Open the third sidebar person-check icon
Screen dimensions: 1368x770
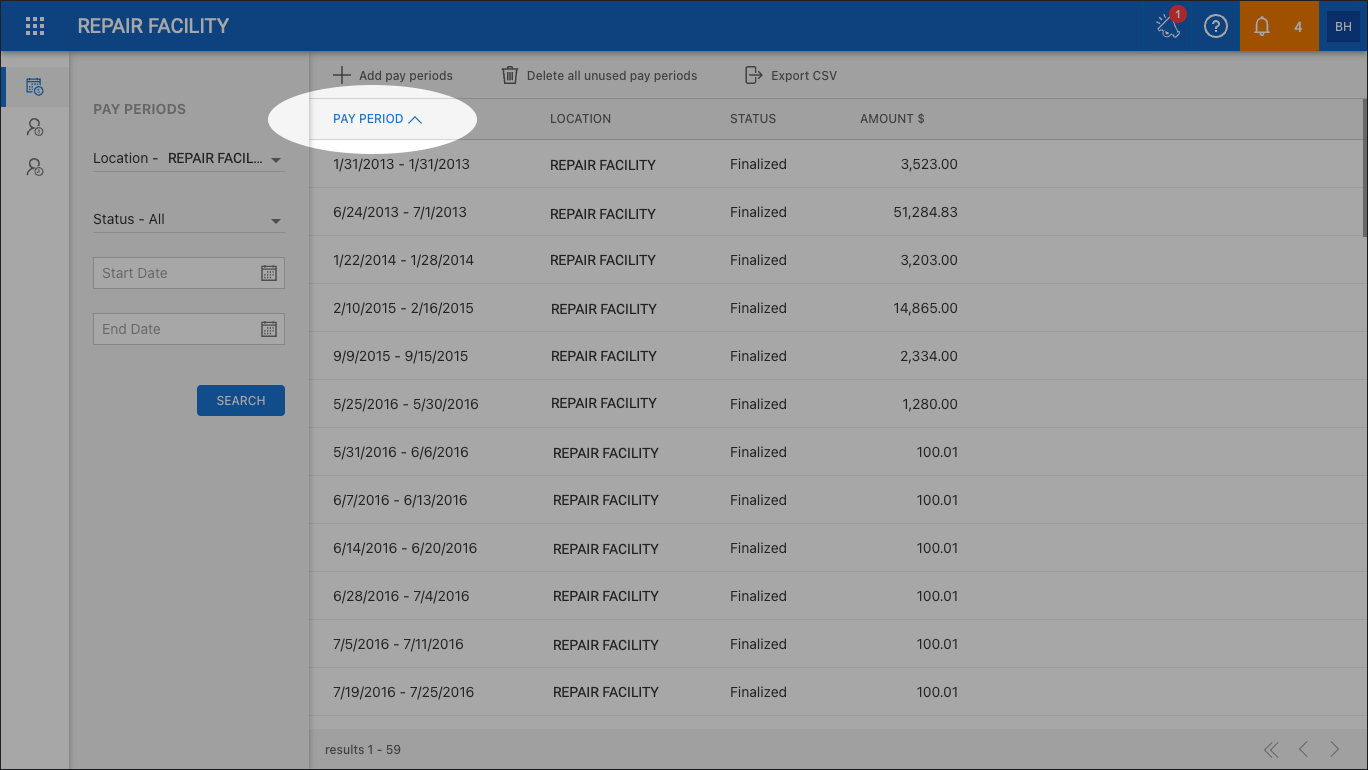35,167
